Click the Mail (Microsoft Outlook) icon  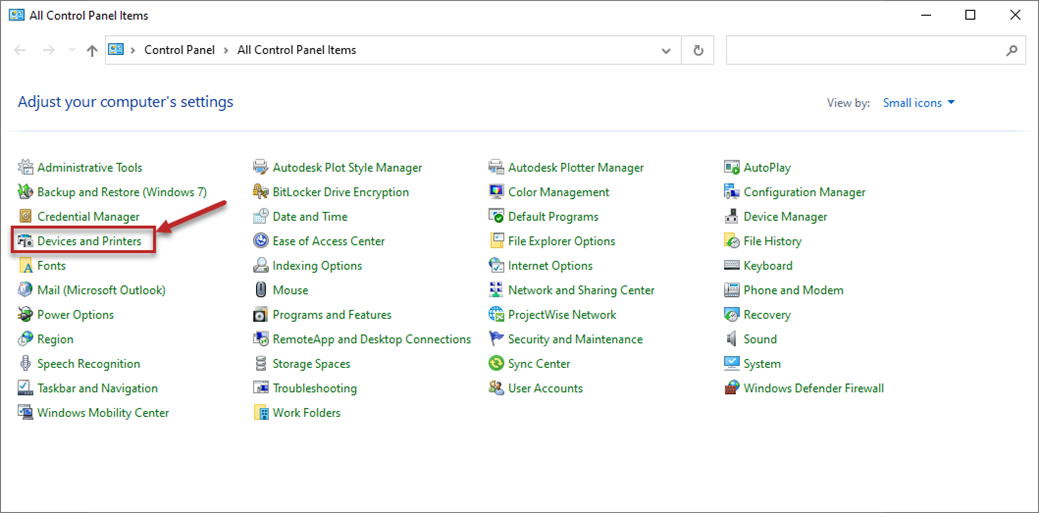coord(25,290)
